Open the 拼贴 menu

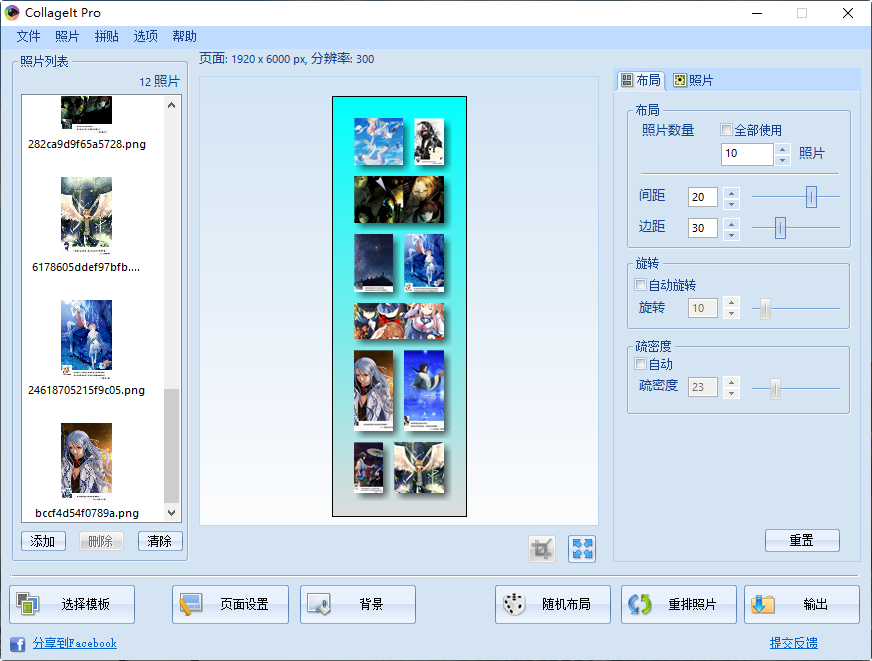point(106,37)
